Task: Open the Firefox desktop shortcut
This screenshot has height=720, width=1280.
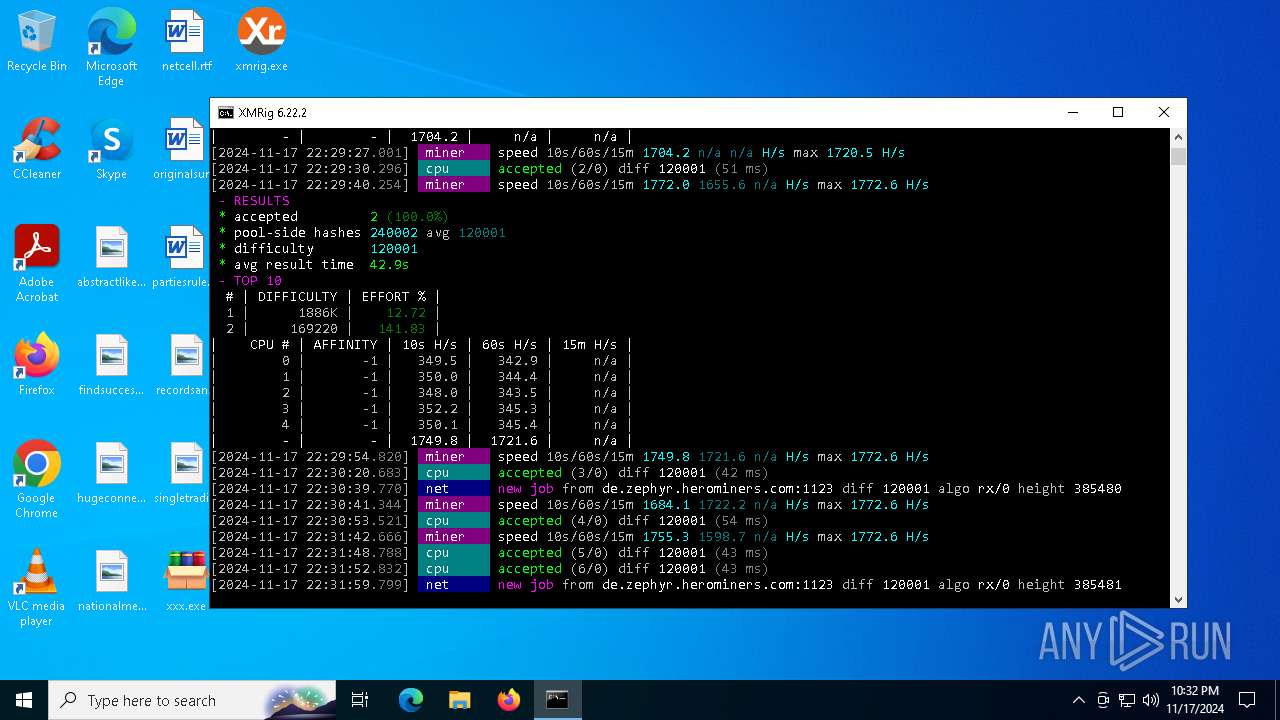Action: 37,366
